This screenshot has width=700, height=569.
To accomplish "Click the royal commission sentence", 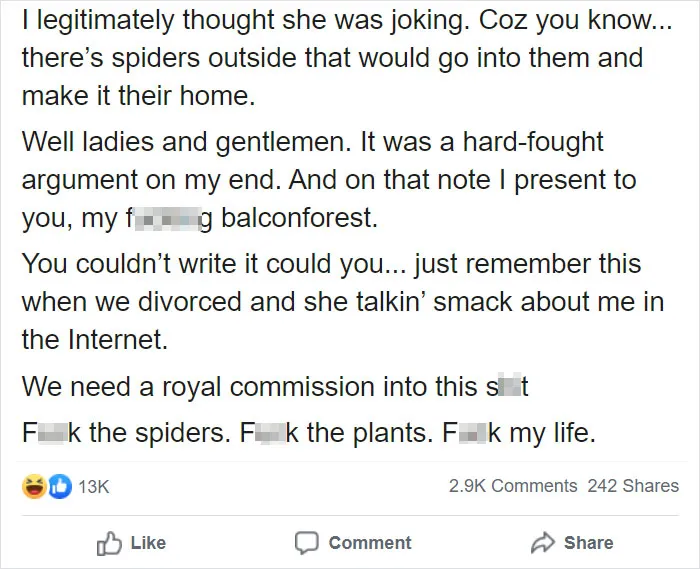I will point(275,386).
